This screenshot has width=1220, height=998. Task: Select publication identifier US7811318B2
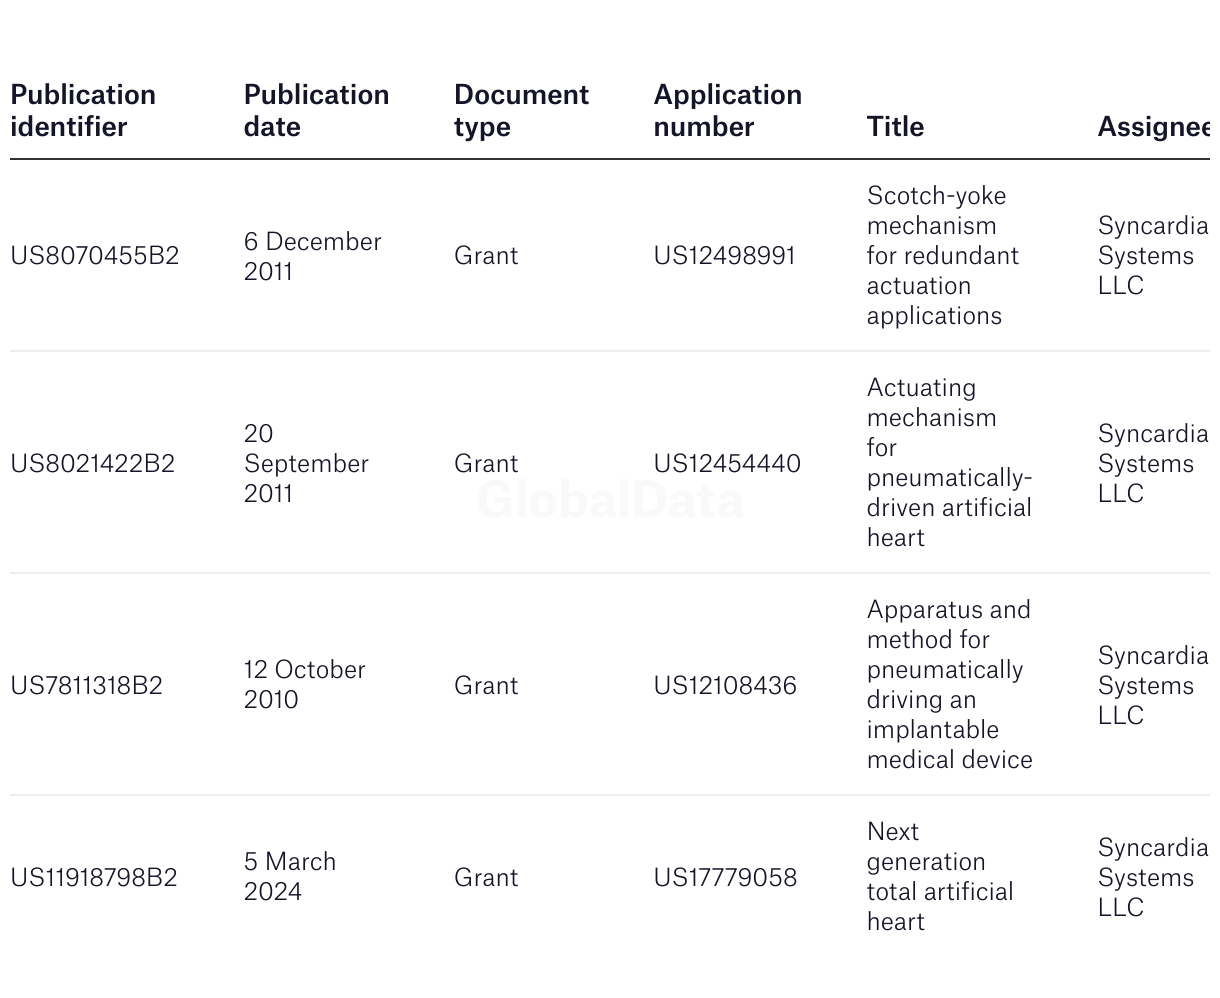point(87,685)
